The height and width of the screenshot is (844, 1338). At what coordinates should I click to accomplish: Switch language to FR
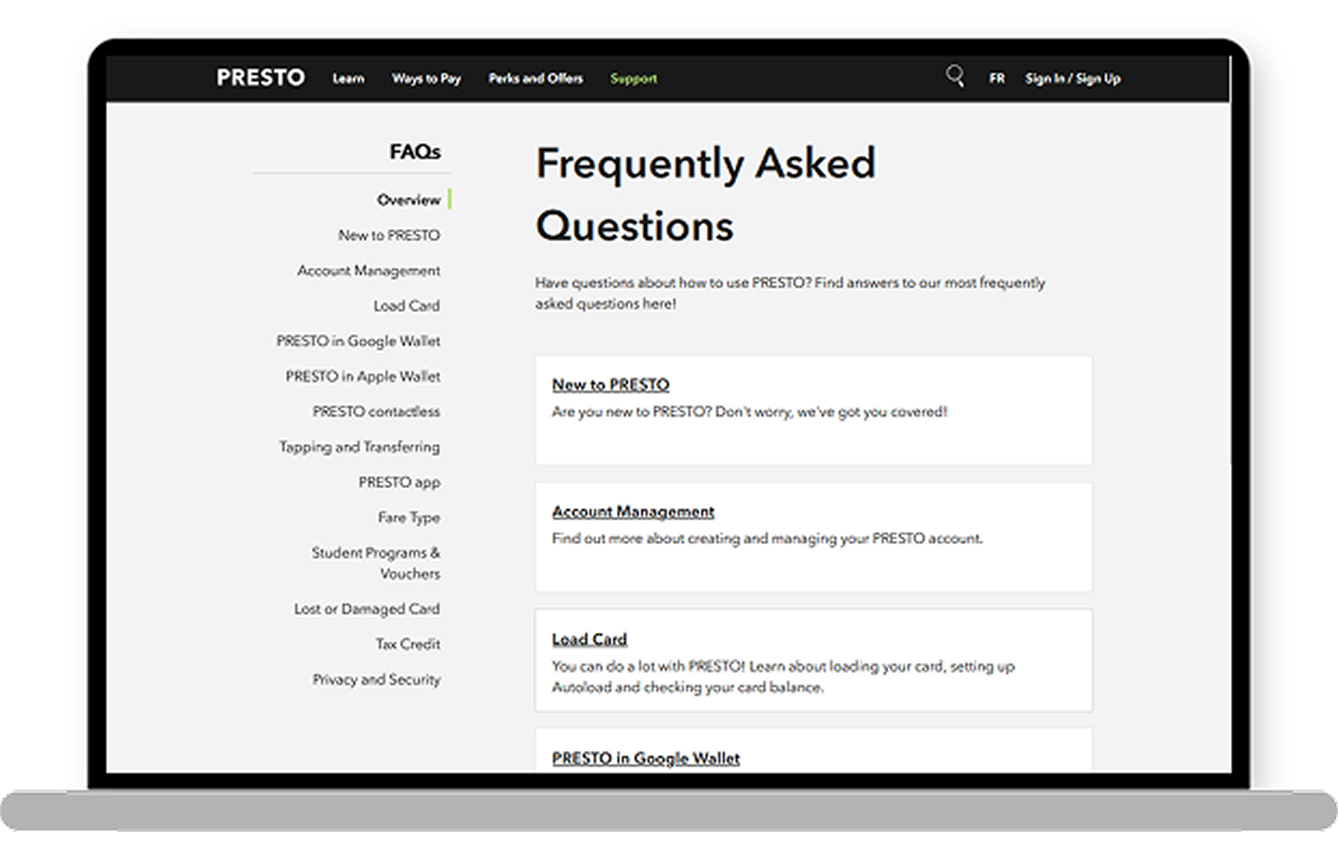997,78
